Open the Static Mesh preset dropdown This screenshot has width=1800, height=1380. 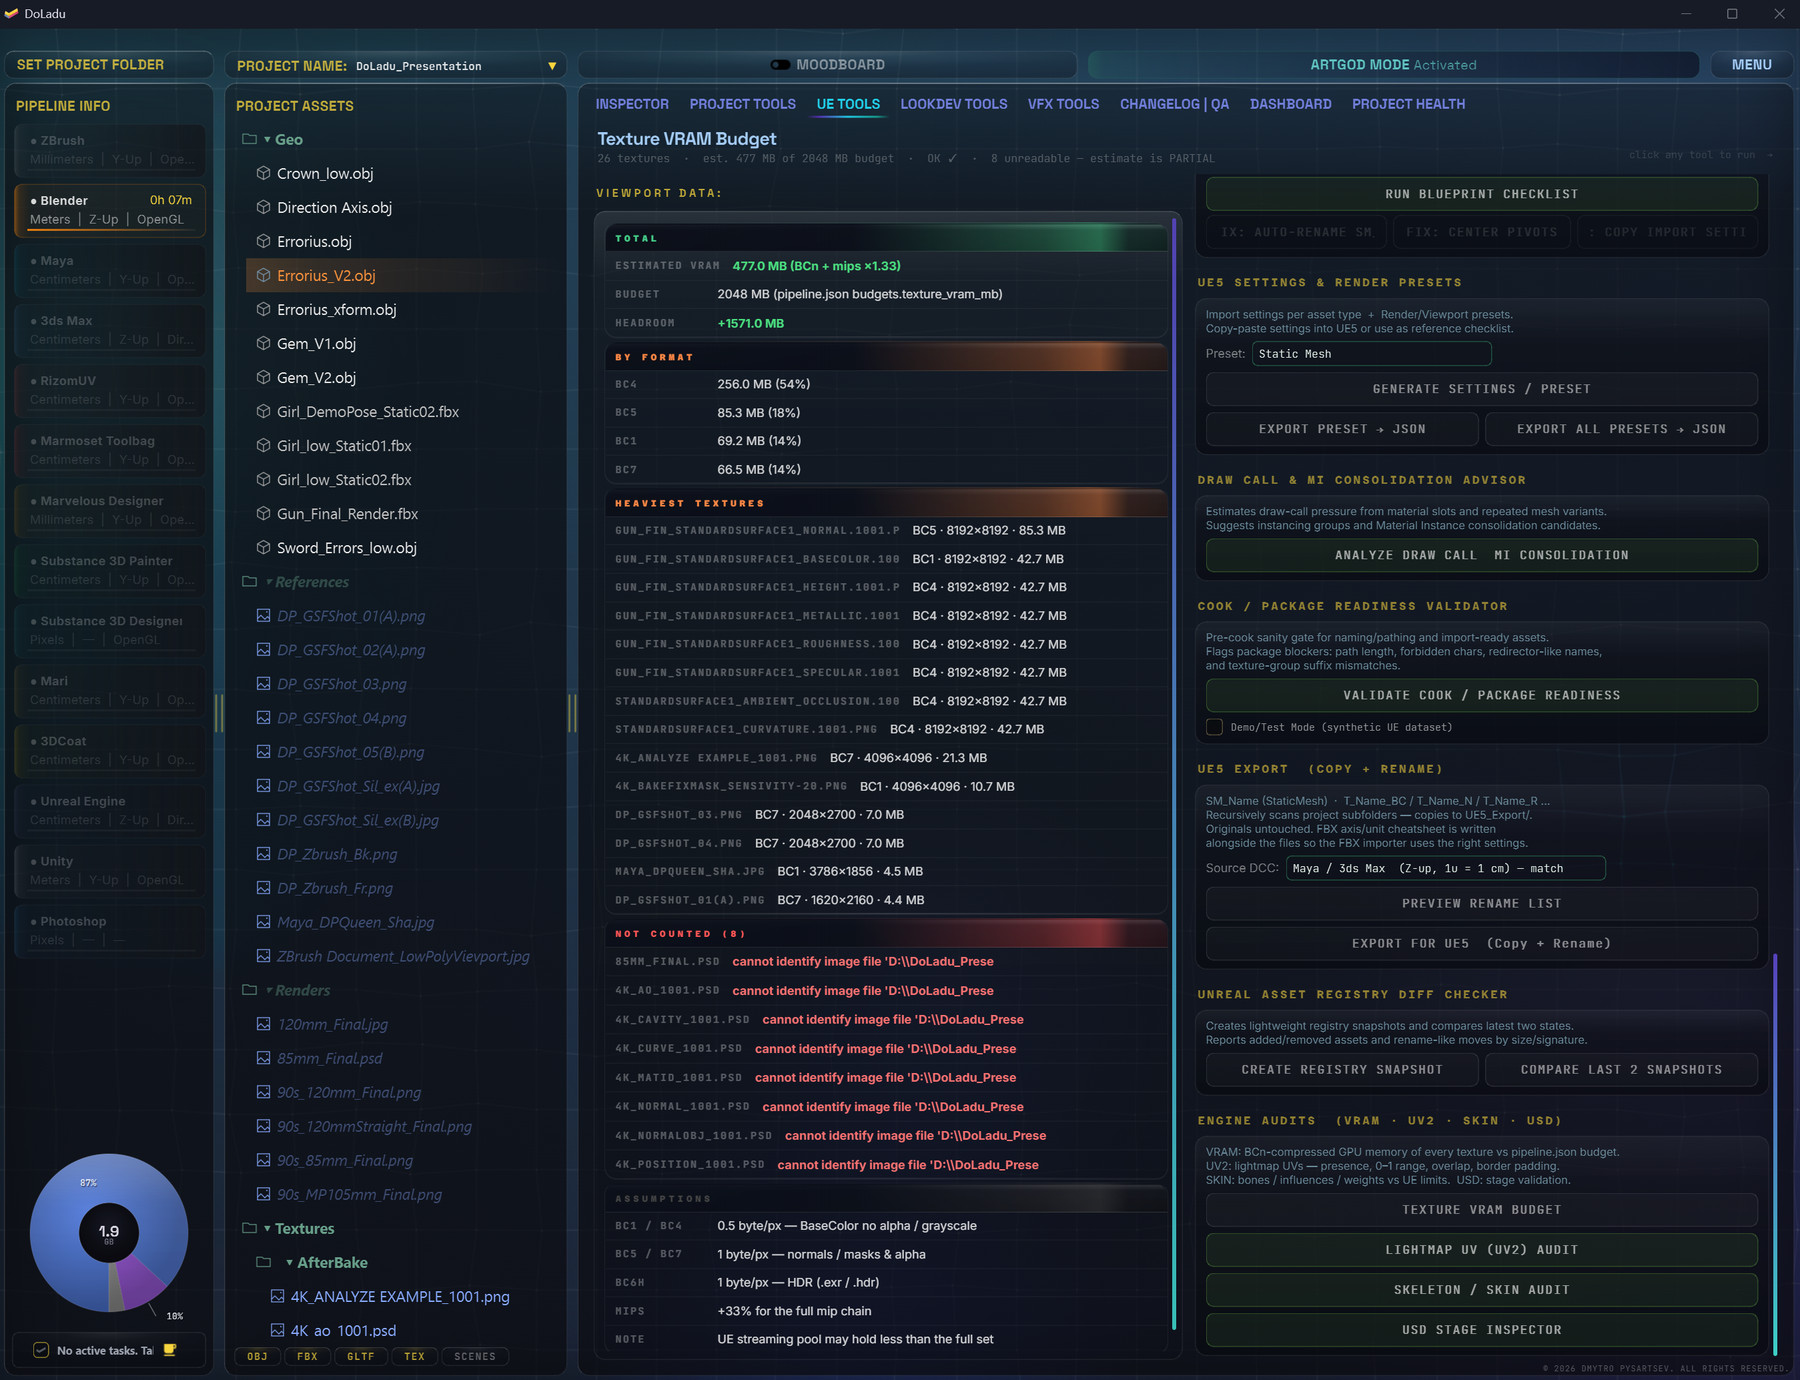click(x=1371, y=354)
